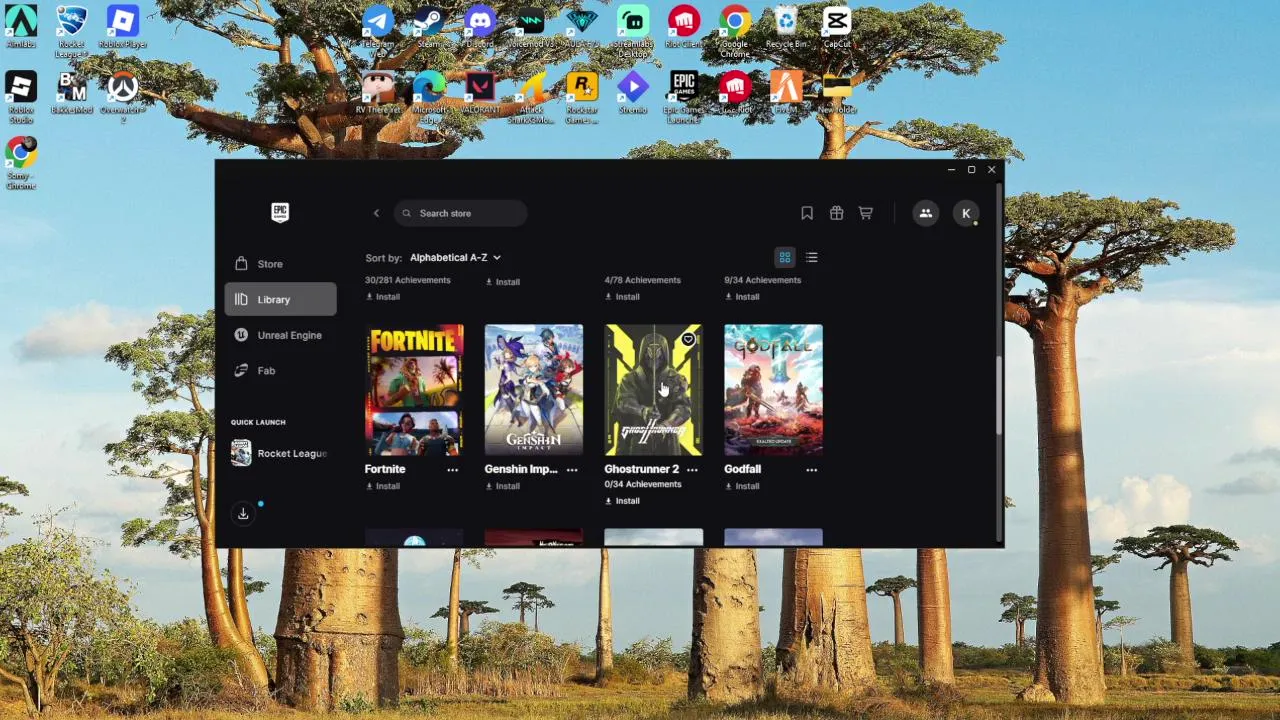The width and height of the screenshot is (1280, 720).
Task: Open the wishlist bookmark icon
Action: pos(807,213)
